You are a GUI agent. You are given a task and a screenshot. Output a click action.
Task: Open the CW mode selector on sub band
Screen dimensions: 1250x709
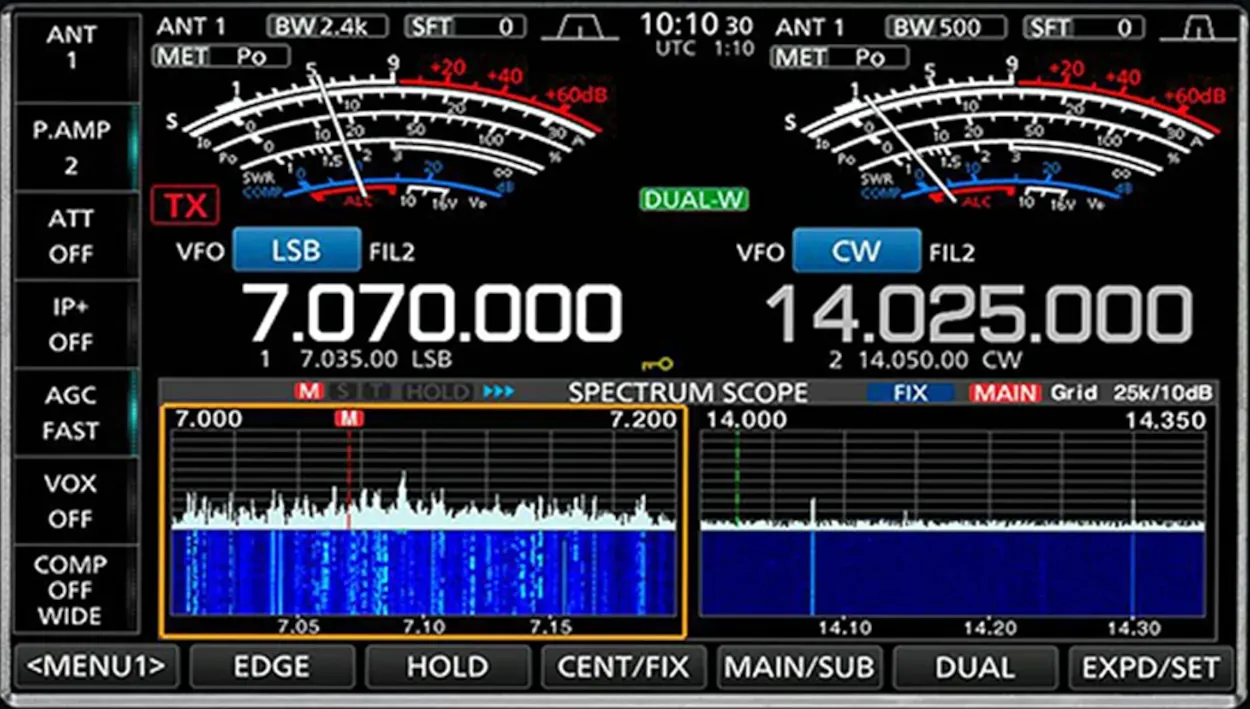(x=856, y=250)
